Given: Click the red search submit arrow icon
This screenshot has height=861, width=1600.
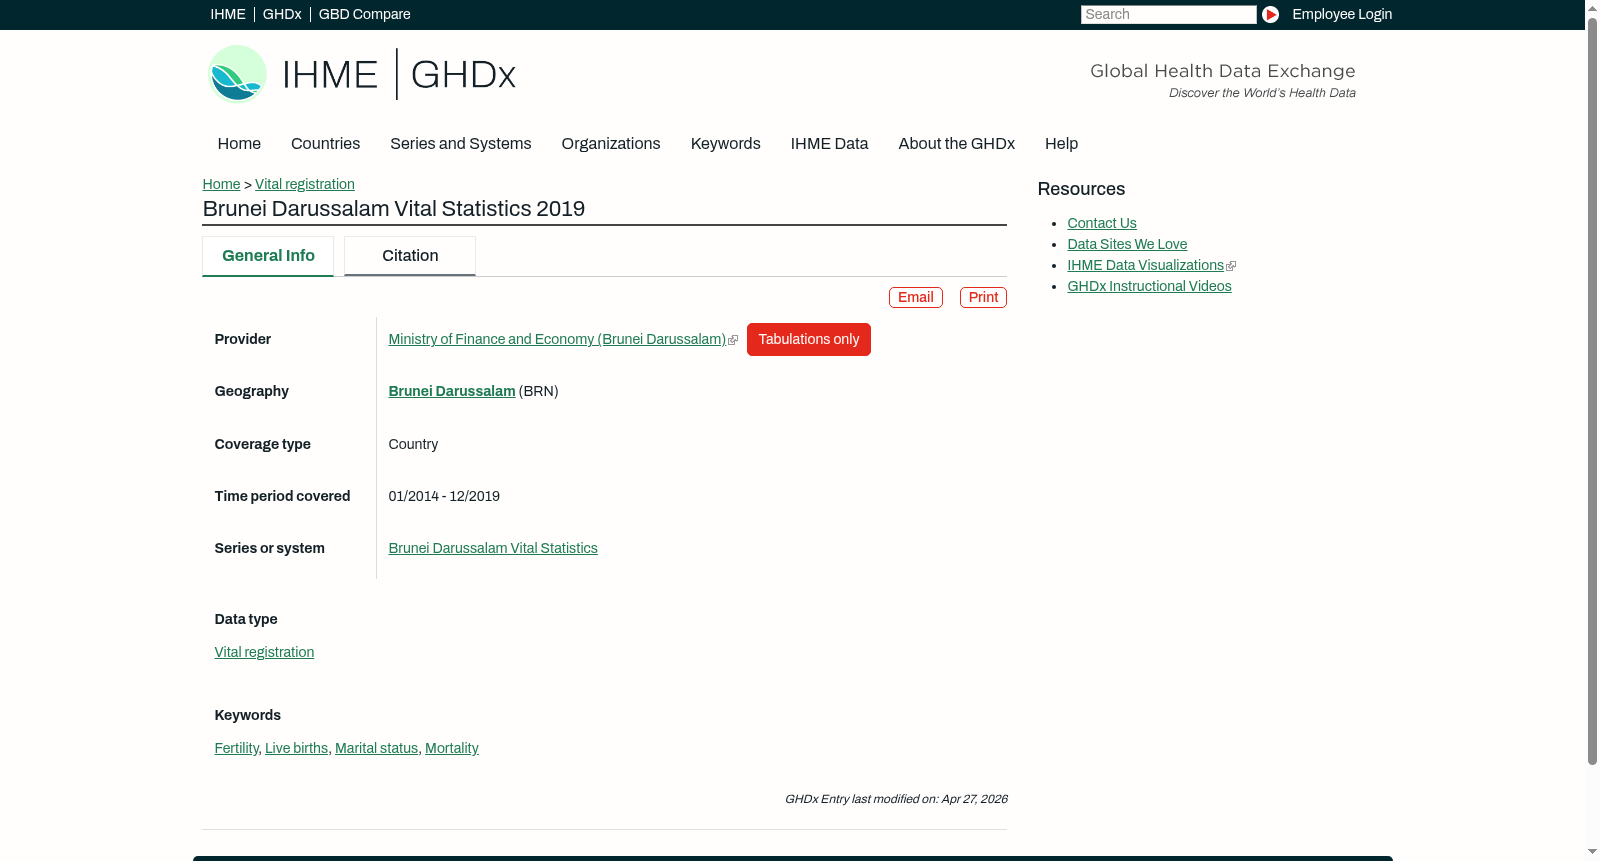Looking at the screenshot, I should pos(1270,14).
